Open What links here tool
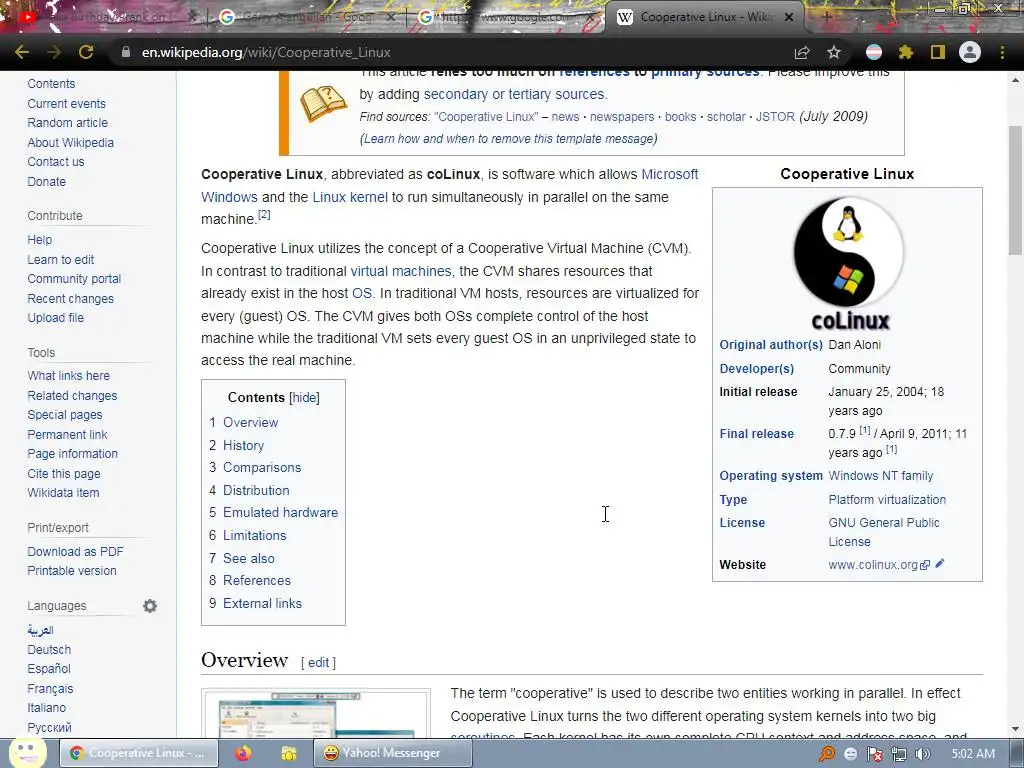 (x=69, y=376)
